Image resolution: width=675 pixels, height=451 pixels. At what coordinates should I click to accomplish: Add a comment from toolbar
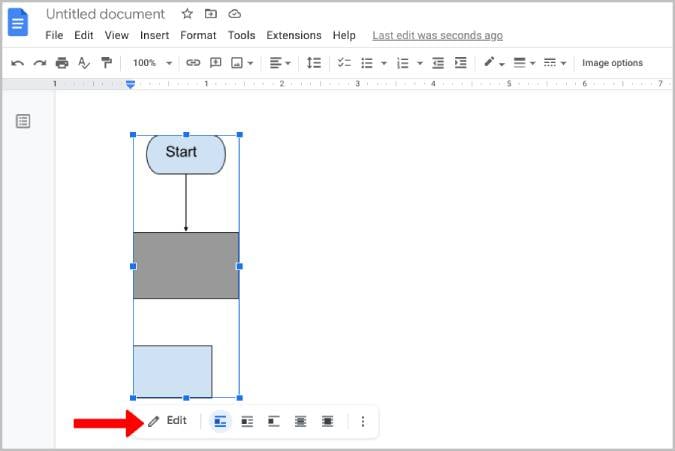click(215, 63)
